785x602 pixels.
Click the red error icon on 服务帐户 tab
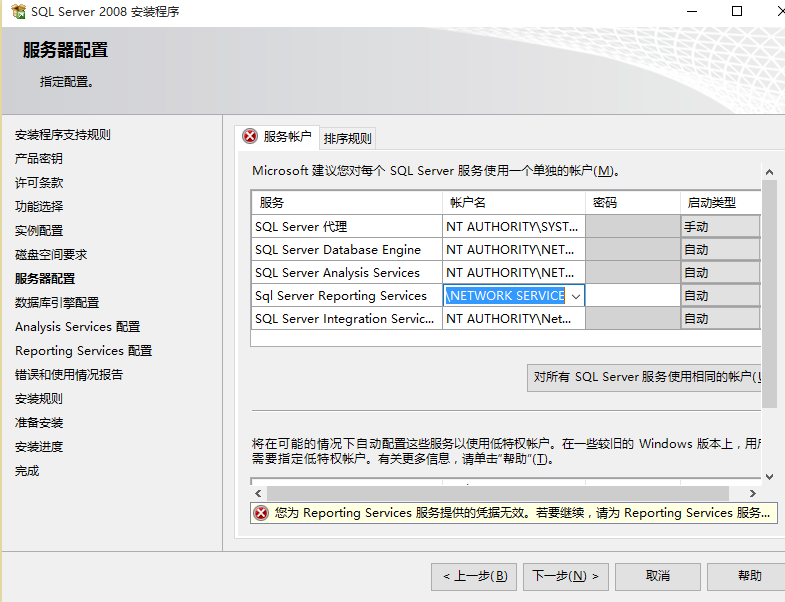tap(250, 136)
